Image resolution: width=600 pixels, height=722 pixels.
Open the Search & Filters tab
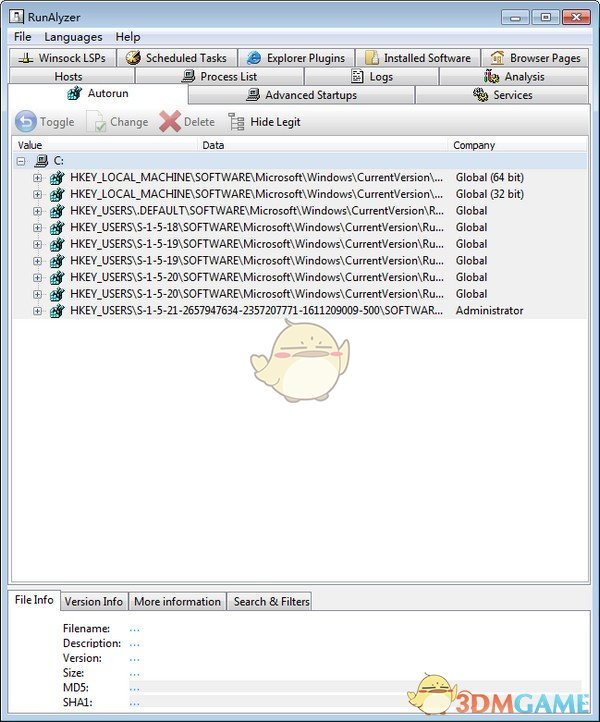[x=270, y=601]
